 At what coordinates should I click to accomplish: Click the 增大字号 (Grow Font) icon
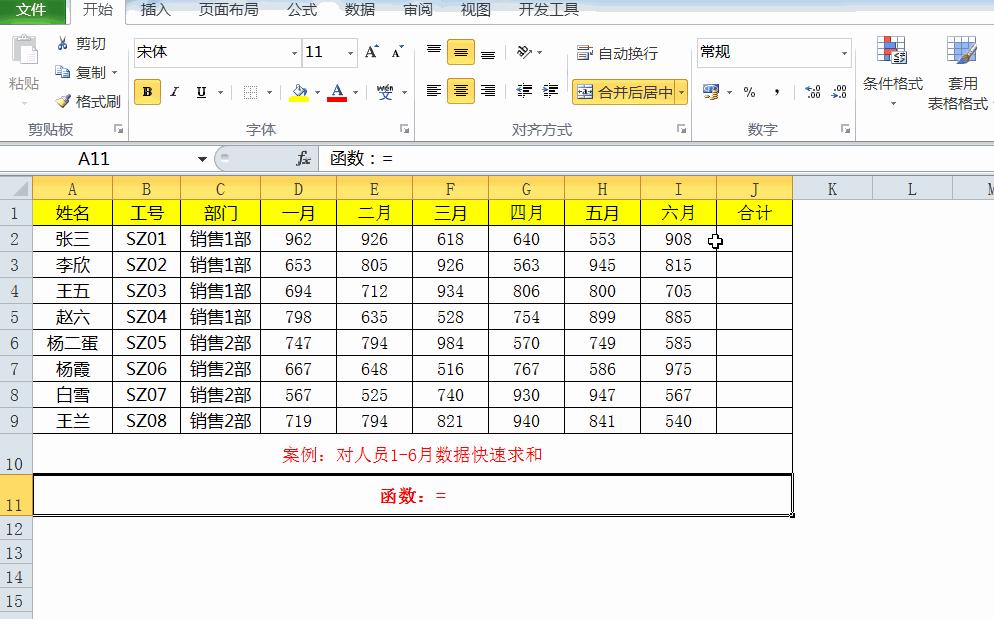pos(369,51)
